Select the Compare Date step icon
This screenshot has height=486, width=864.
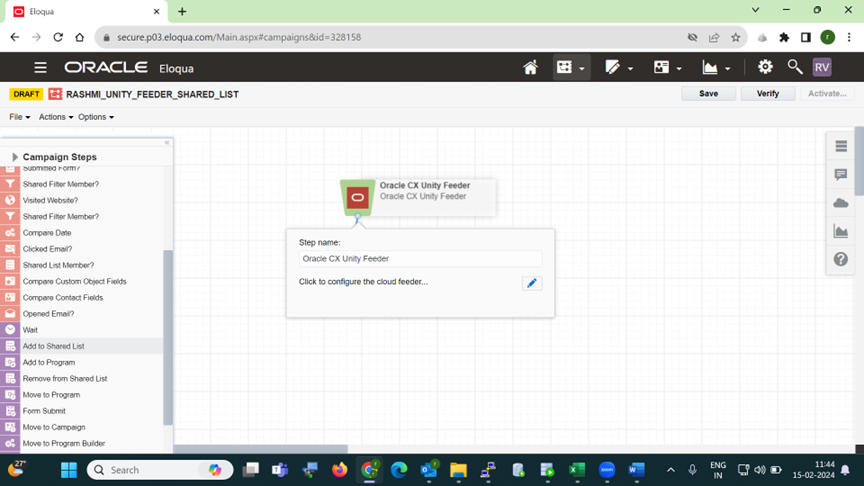coord(10,233)
